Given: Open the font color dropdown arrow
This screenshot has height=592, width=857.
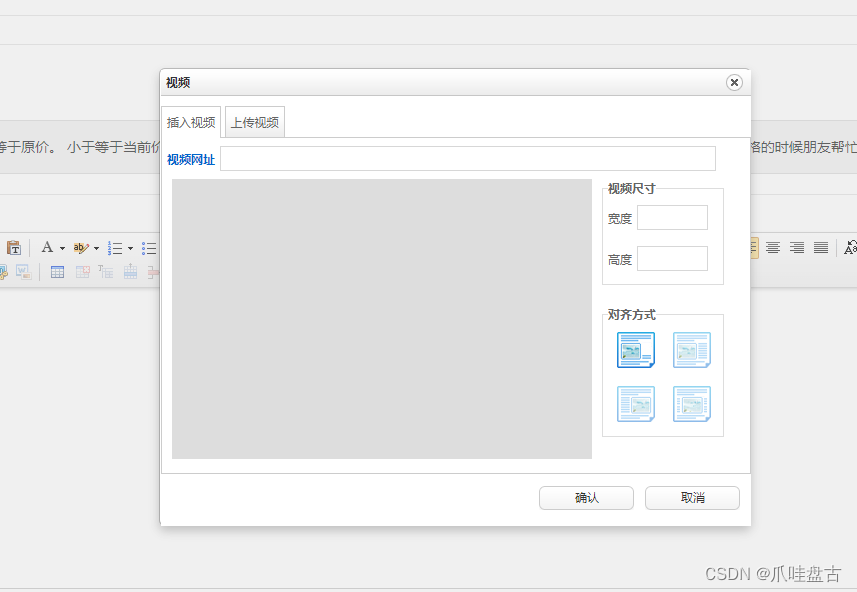Looking at the screenshot, I should (x=62, y=248).
